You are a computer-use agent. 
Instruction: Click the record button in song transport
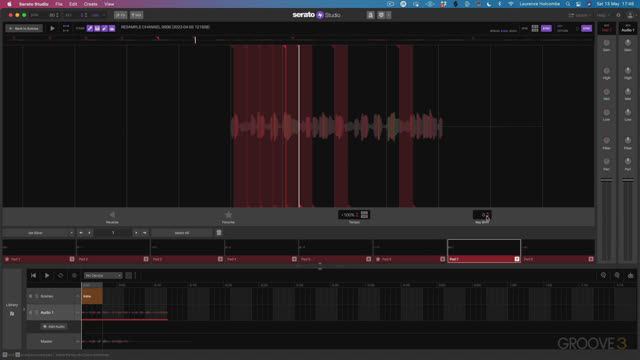click(x=74, y=276)
